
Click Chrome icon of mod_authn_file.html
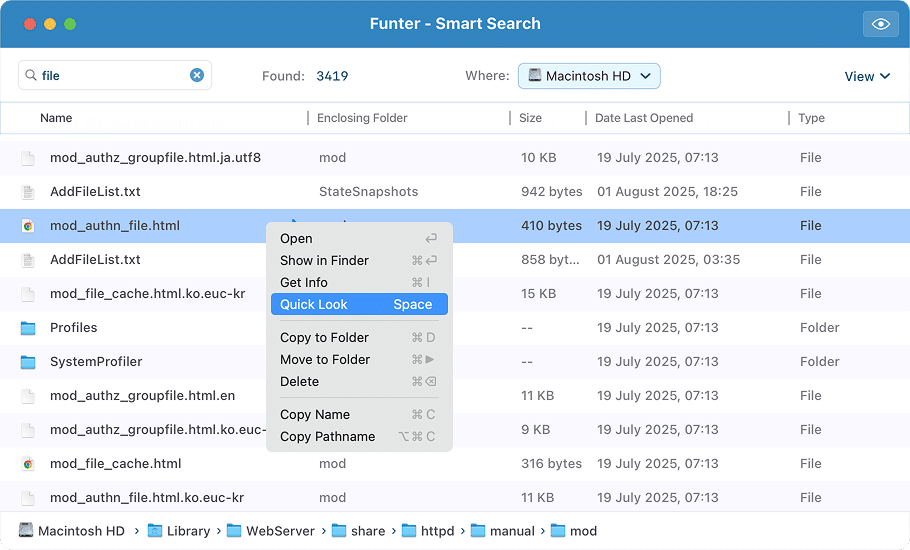click(x=28, y=226)
